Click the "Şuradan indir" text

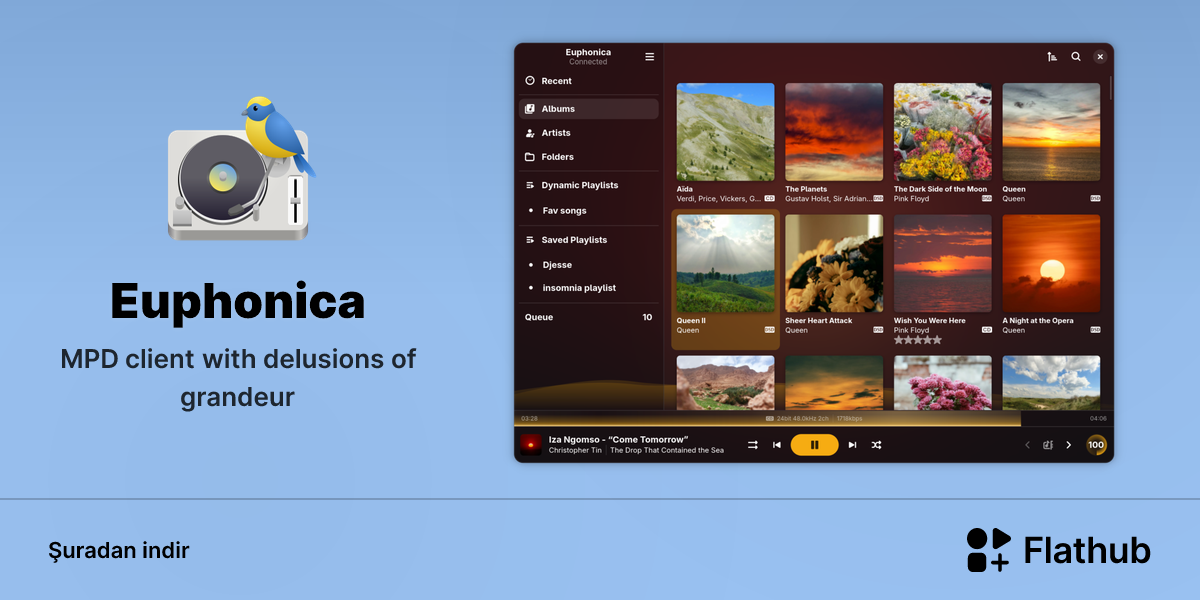118,550
